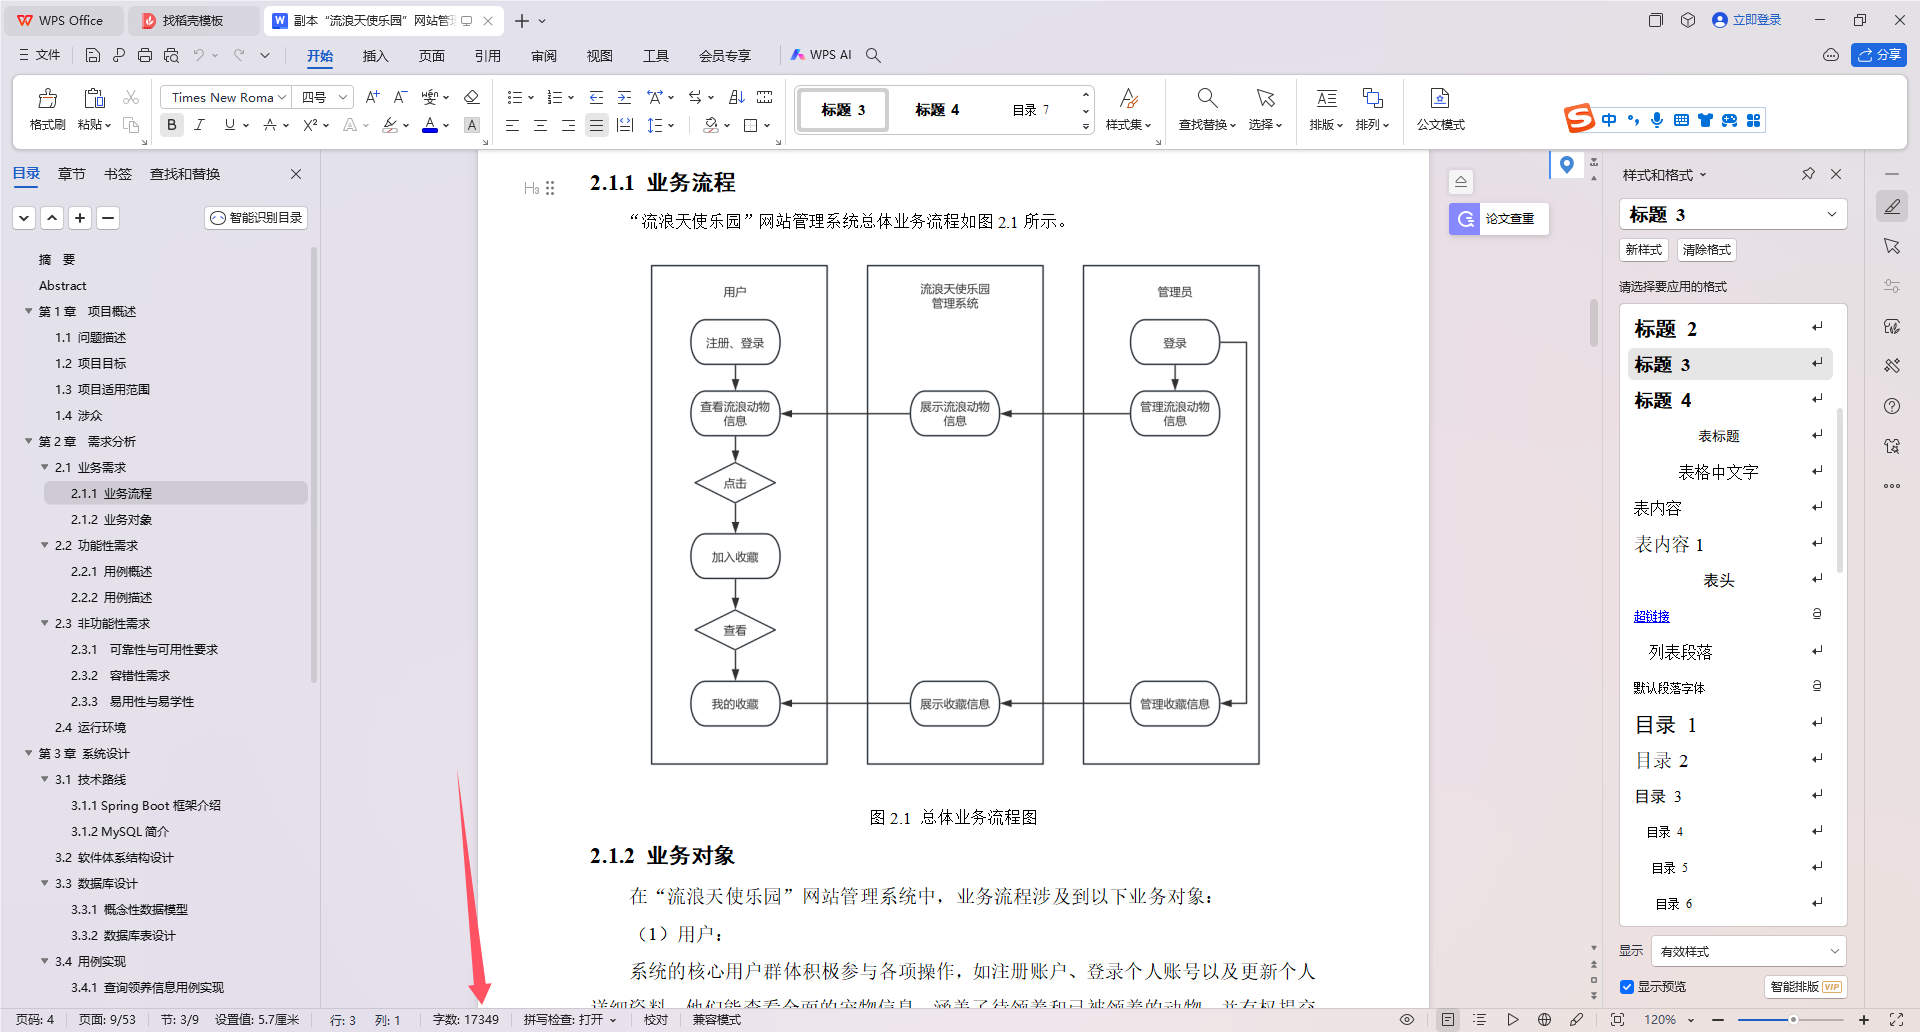Open the 视图 ribbon tab
The image size is (1920, 1032).
click(599, 56)
